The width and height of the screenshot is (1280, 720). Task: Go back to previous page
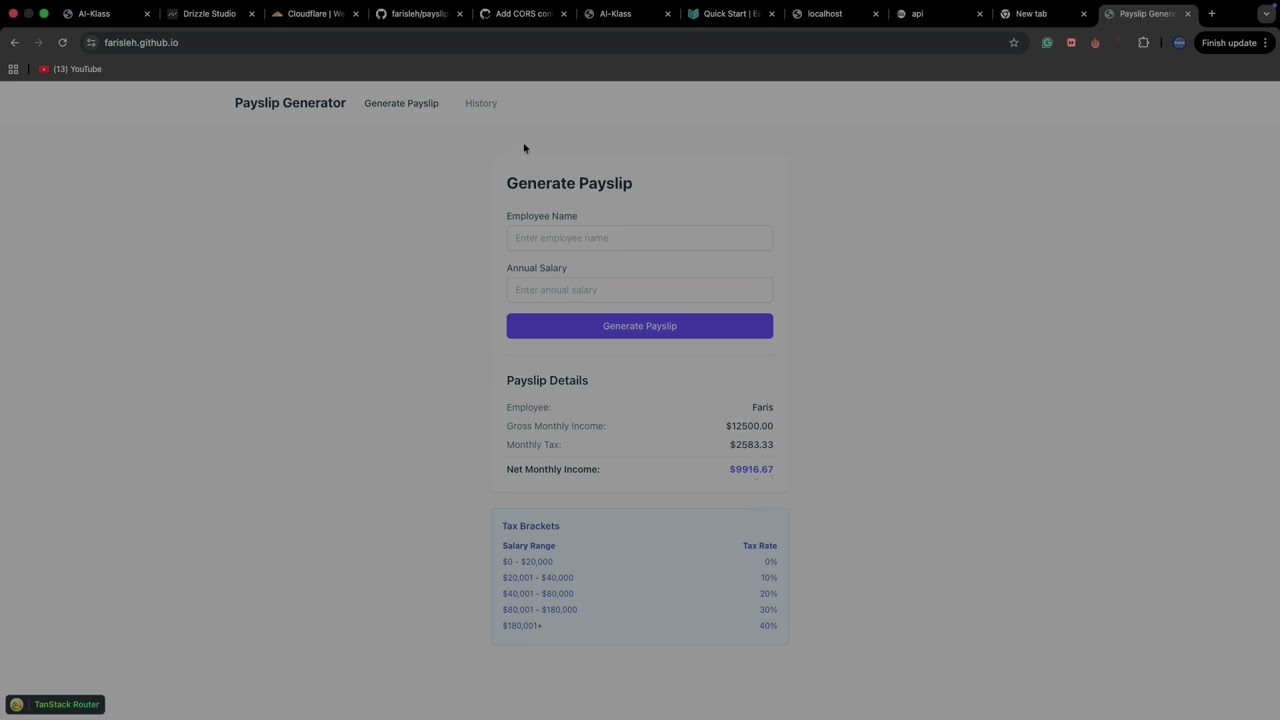pyautogui.click(x=14, y=43)
